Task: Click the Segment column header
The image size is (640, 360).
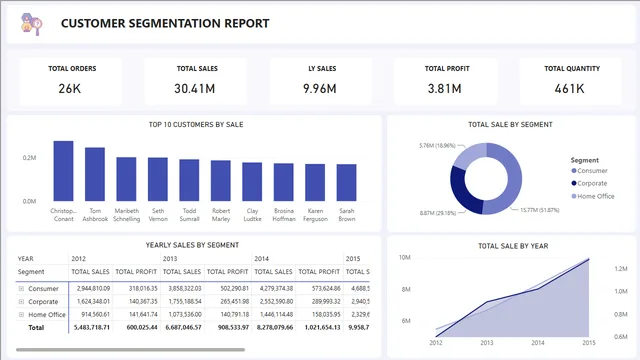Action: click(x=31, y=272)
